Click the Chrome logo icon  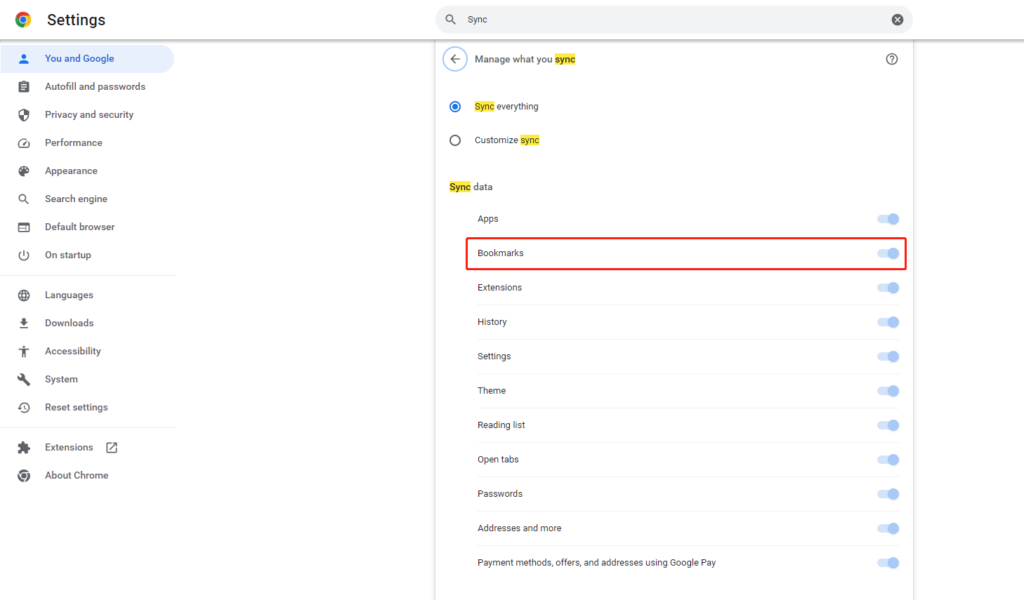24,20
